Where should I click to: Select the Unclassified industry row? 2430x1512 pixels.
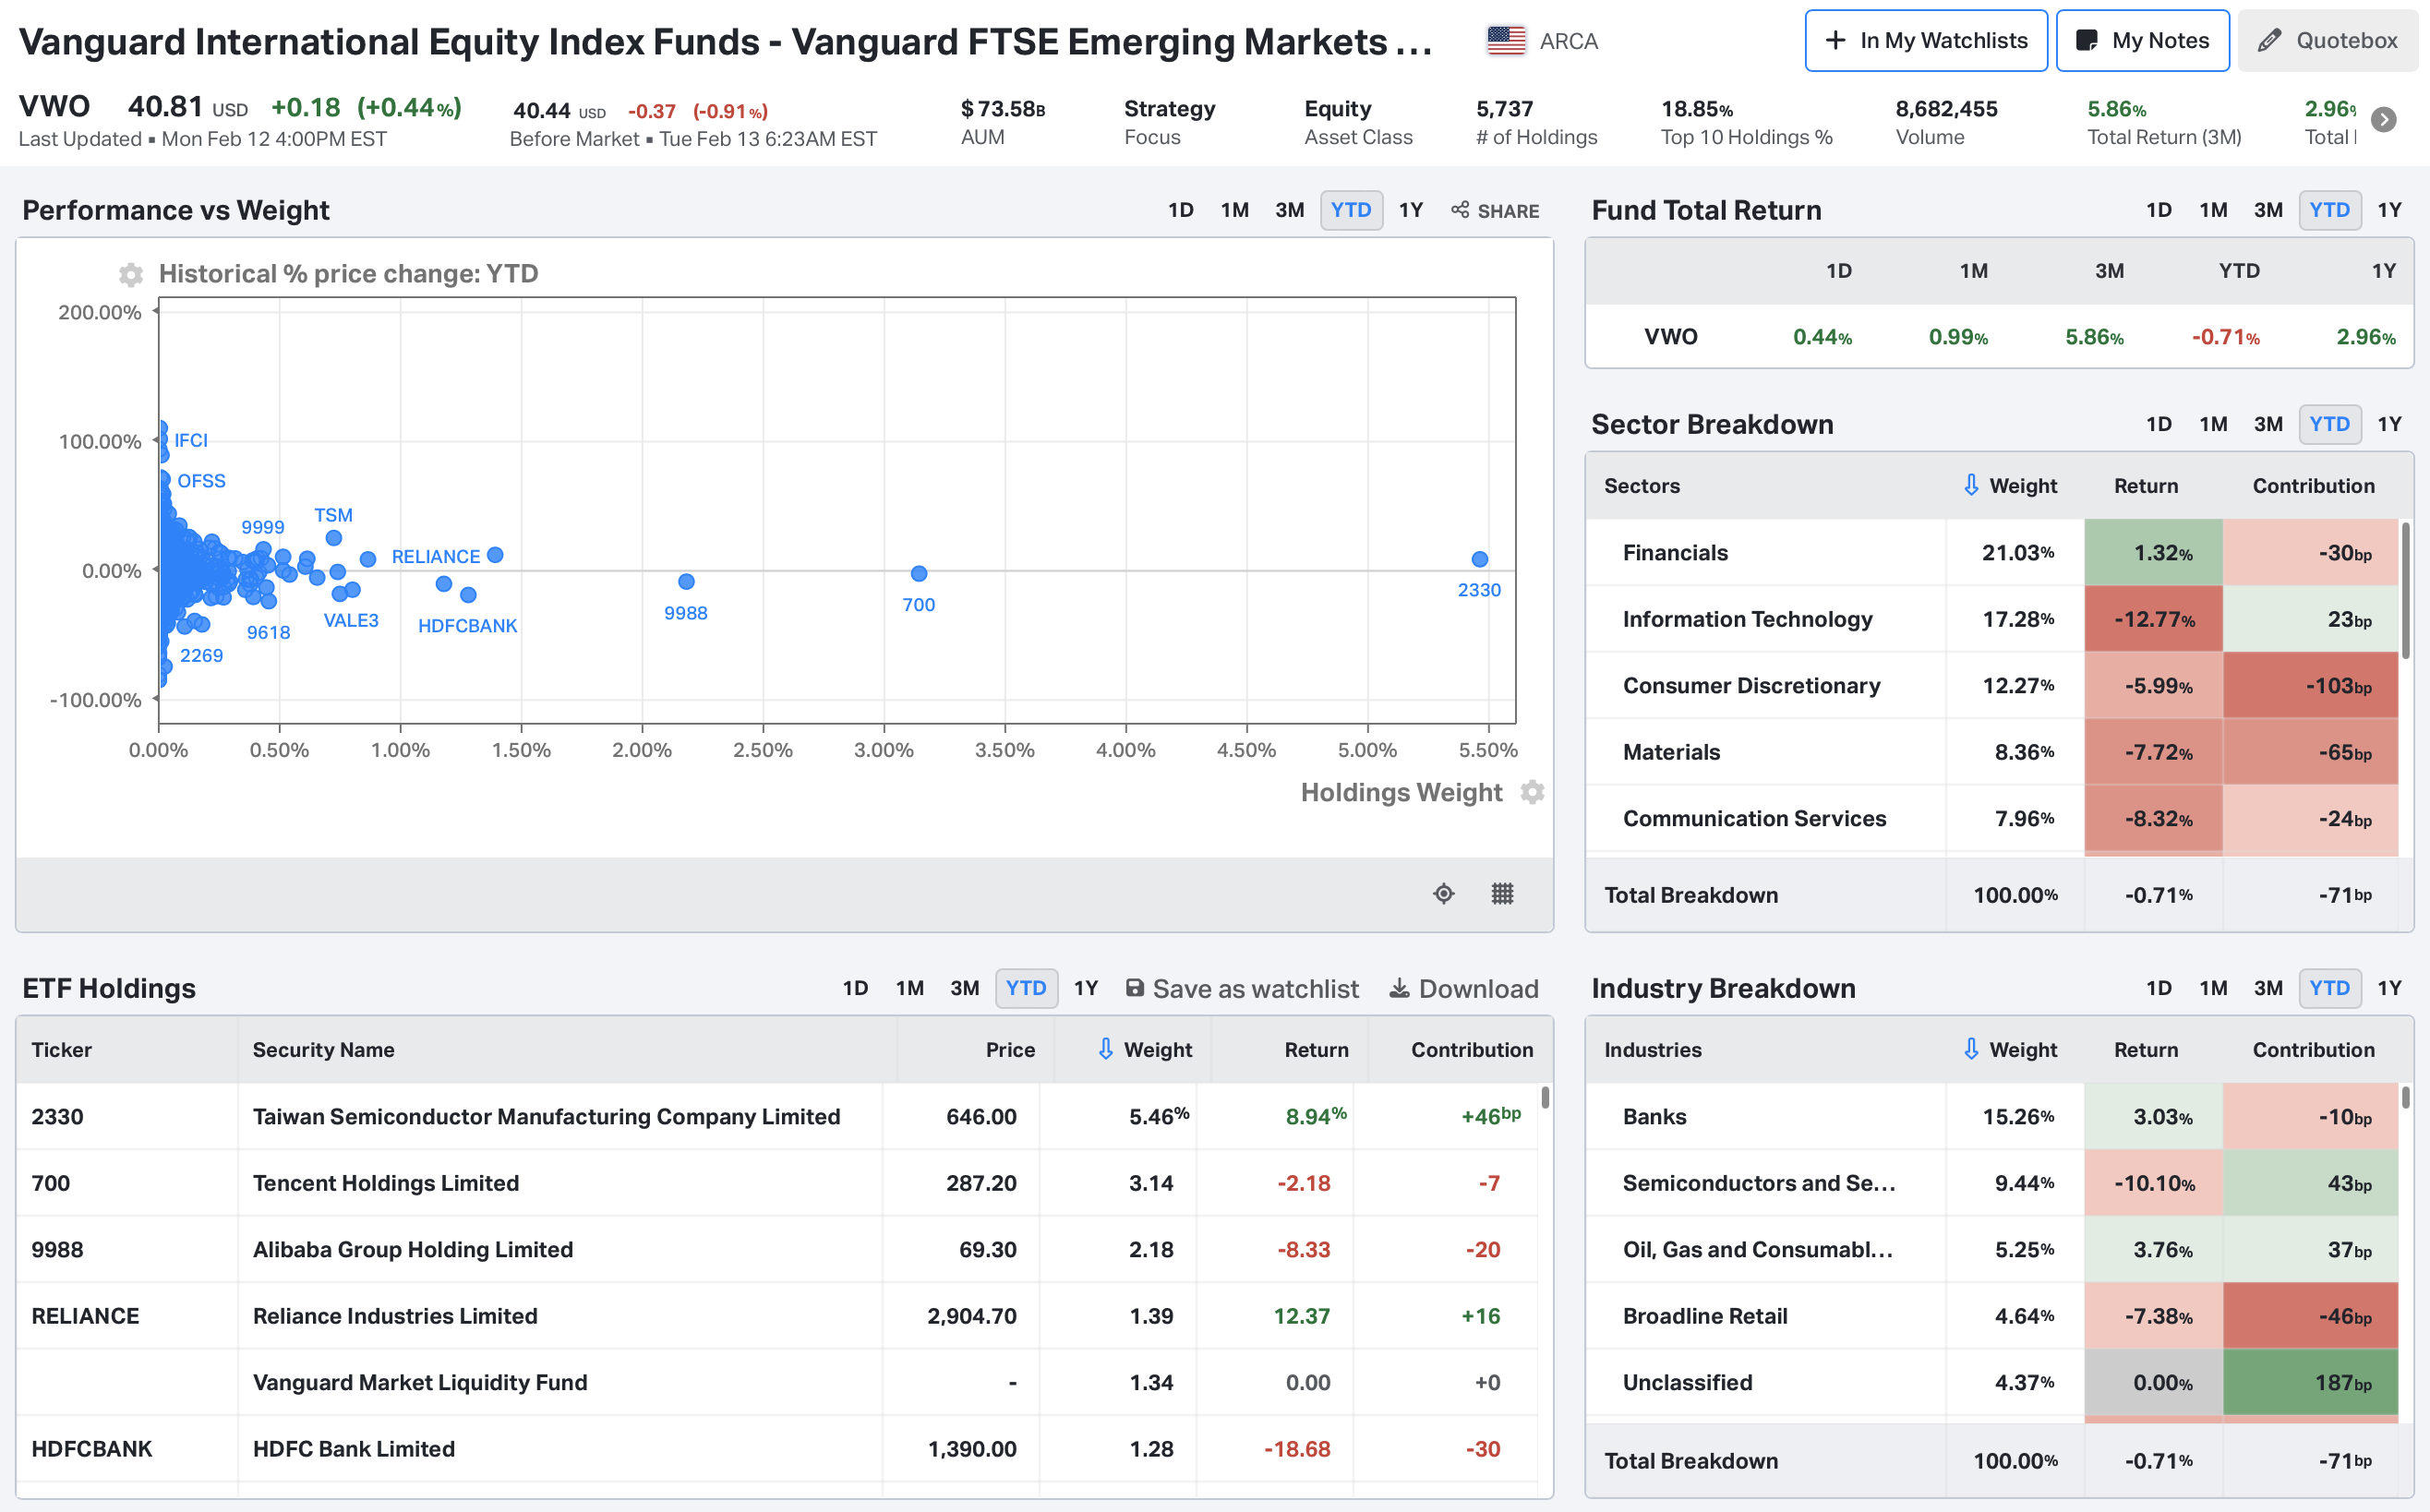coord(1992,1382)
